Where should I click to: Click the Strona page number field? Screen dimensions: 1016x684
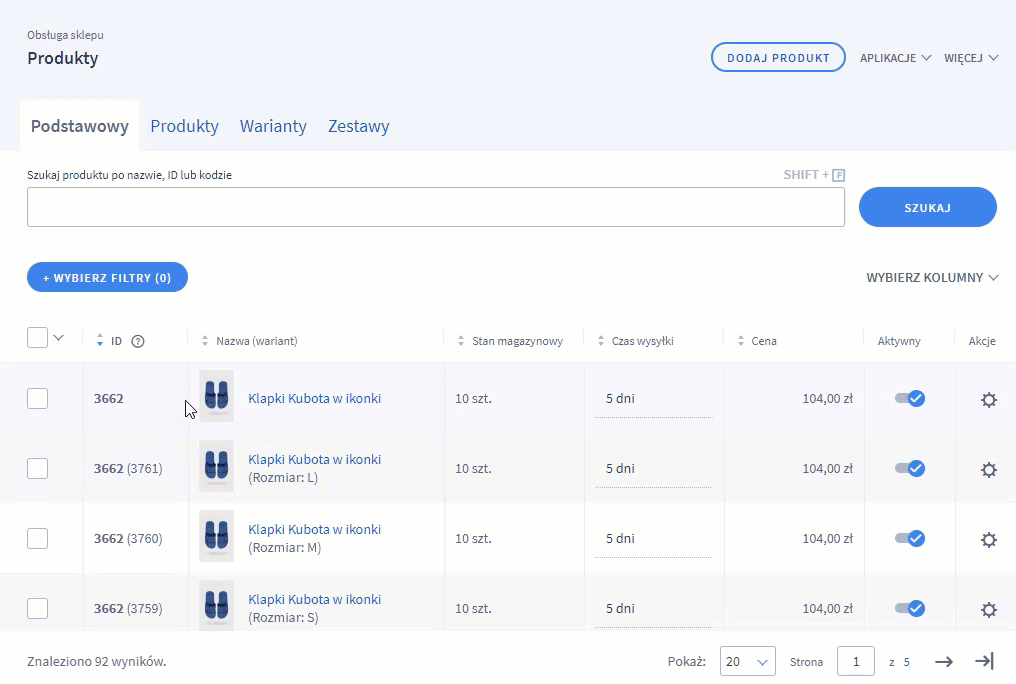click(x=856, y=661)
